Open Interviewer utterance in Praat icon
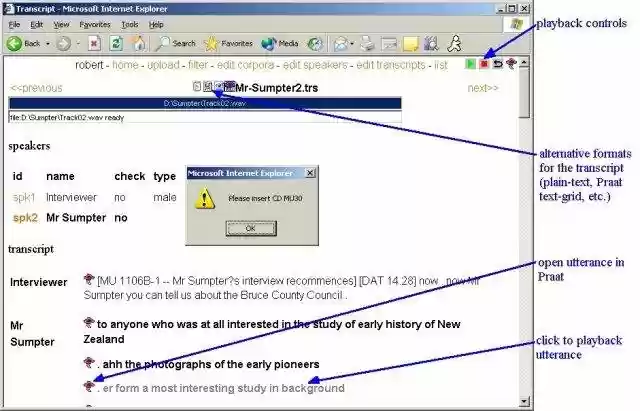 click(89, 280)
